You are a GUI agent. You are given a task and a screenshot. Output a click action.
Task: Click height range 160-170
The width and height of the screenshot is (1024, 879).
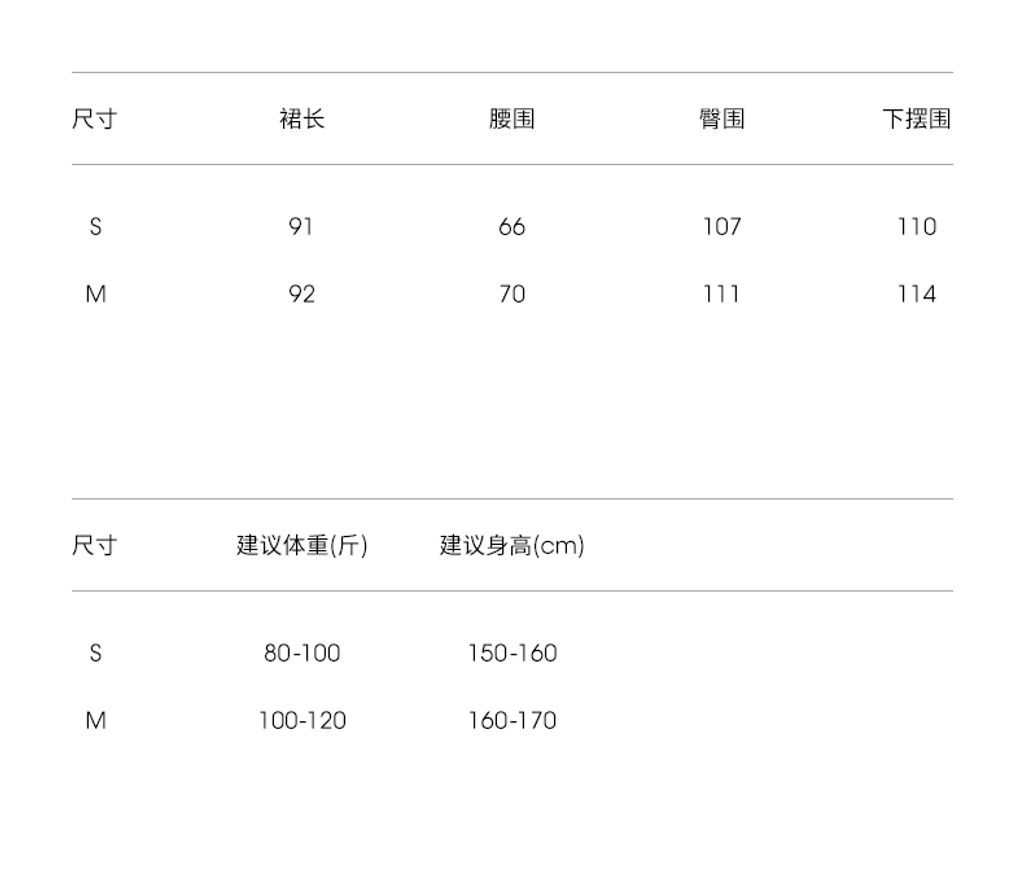point(512,720)
